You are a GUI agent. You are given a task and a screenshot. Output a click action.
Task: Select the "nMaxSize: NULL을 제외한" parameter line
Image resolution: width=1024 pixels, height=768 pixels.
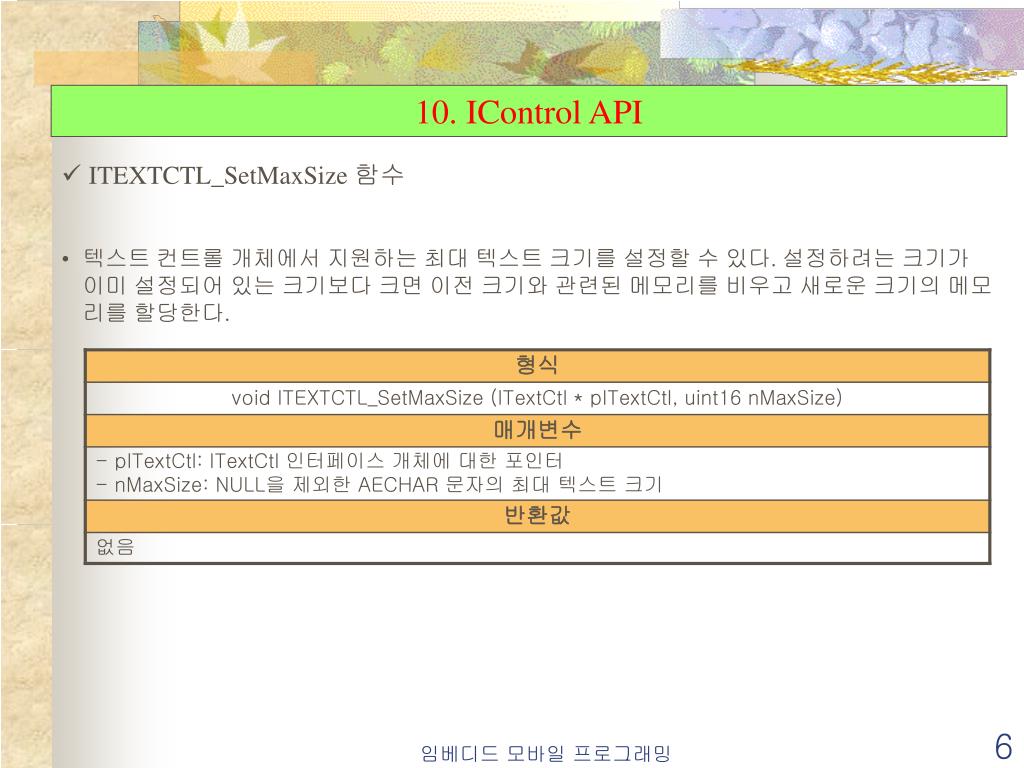pos(379,485)
